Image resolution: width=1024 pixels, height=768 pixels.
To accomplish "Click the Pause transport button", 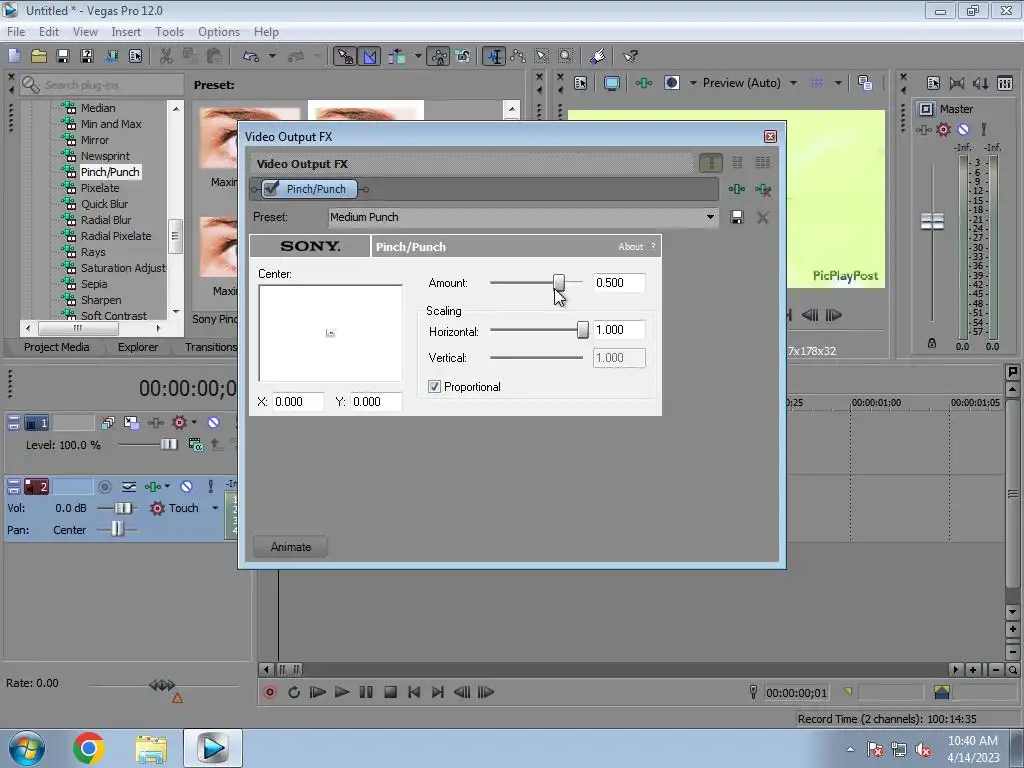I will 366,692.
